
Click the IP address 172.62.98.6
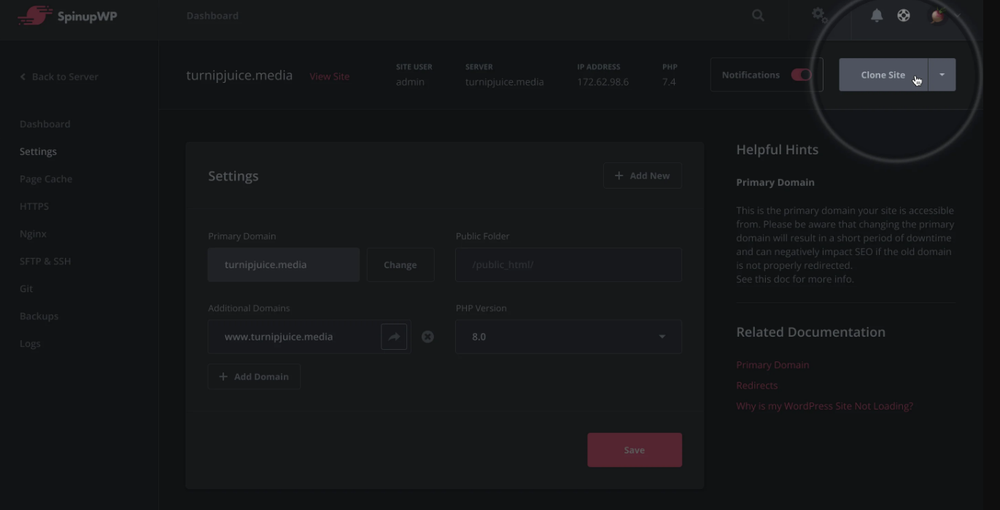tap(603, 82)
